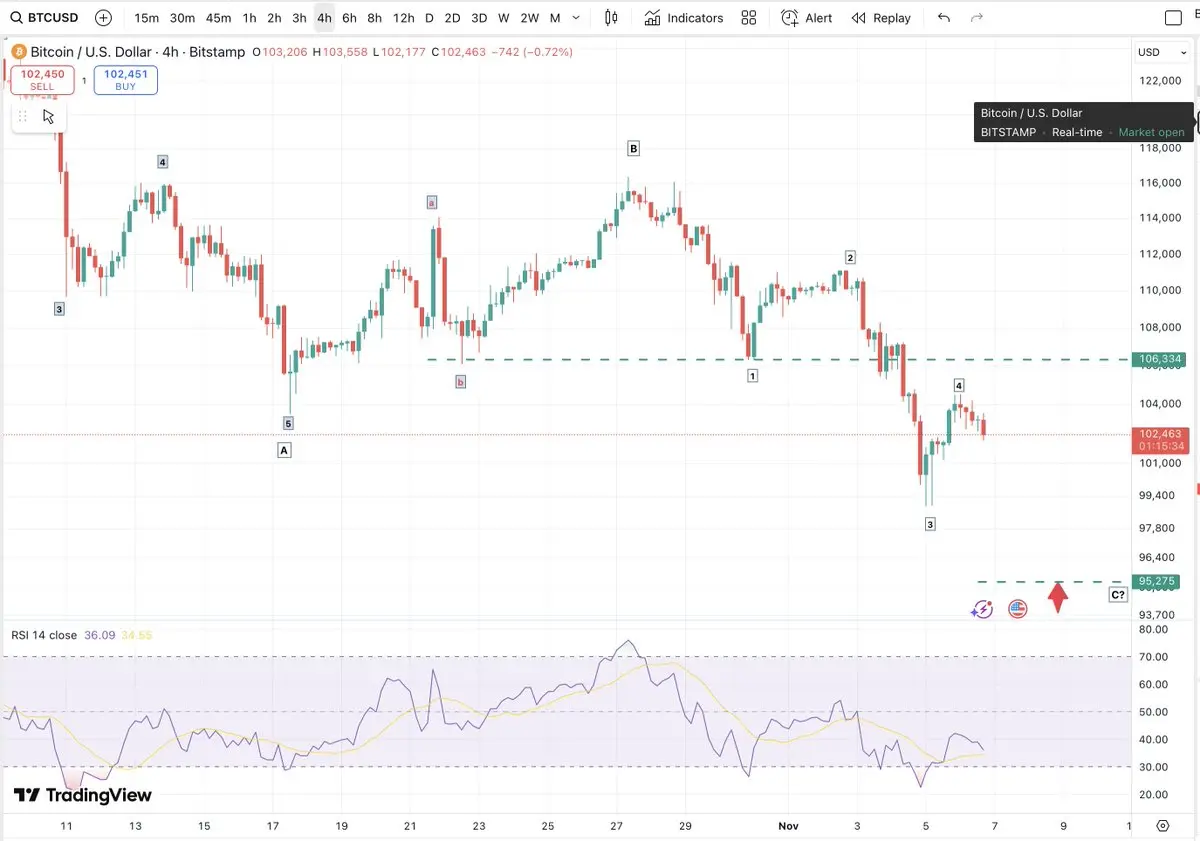Switch chart to 2D interval
This screenshot has width=1200, height=841.
click(452, 18)
